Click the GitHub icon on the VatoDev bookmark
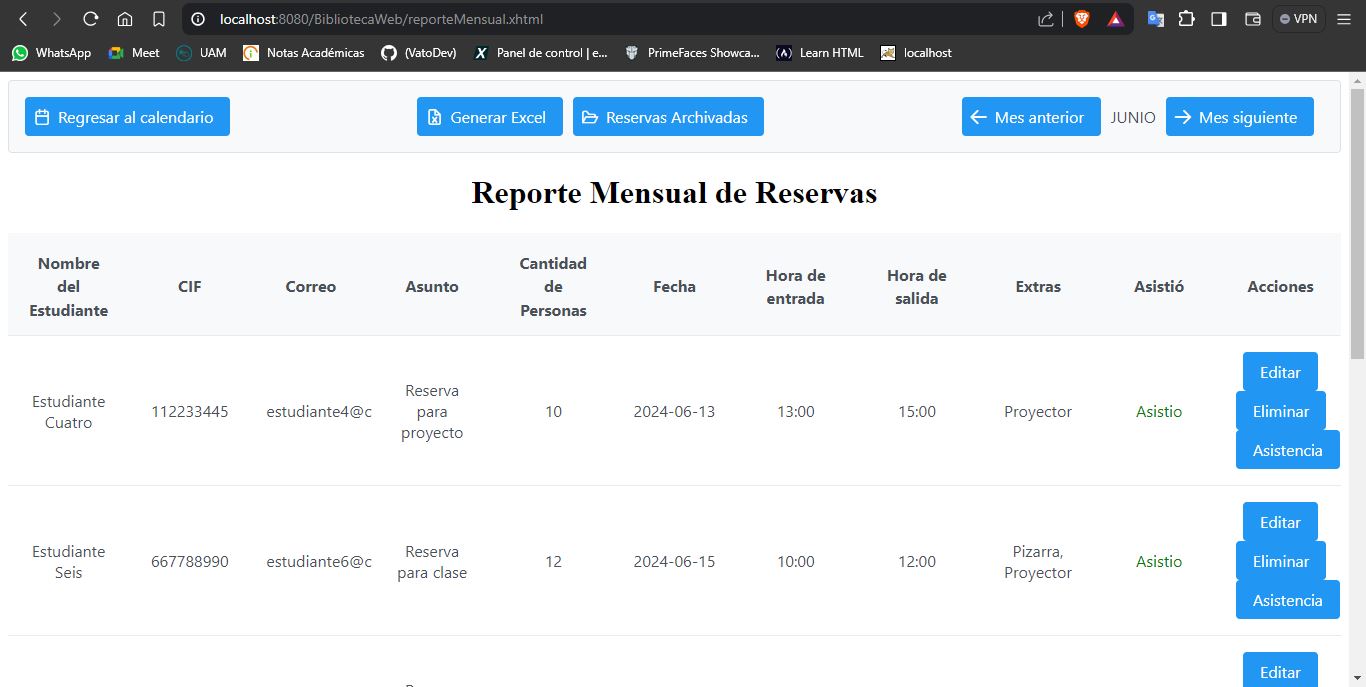Screen dimensions: 1366x687 coord(389,52)
